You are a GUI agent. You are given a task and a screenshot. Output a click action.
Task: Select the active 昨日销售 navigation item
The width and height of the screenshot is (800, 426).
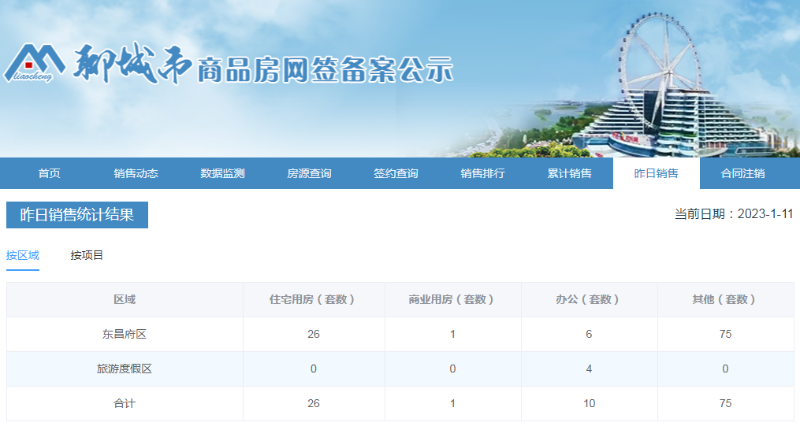click(656, 173)
